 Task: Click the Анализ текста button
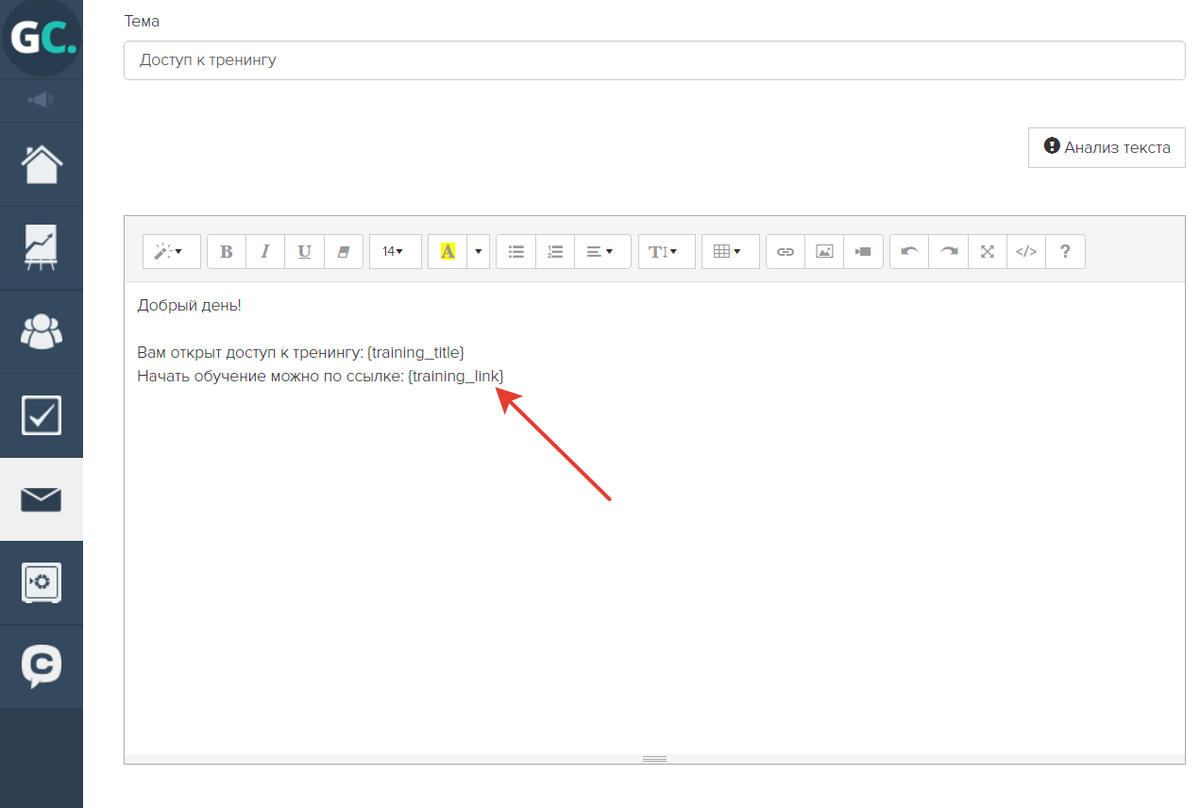point(1107,147)
